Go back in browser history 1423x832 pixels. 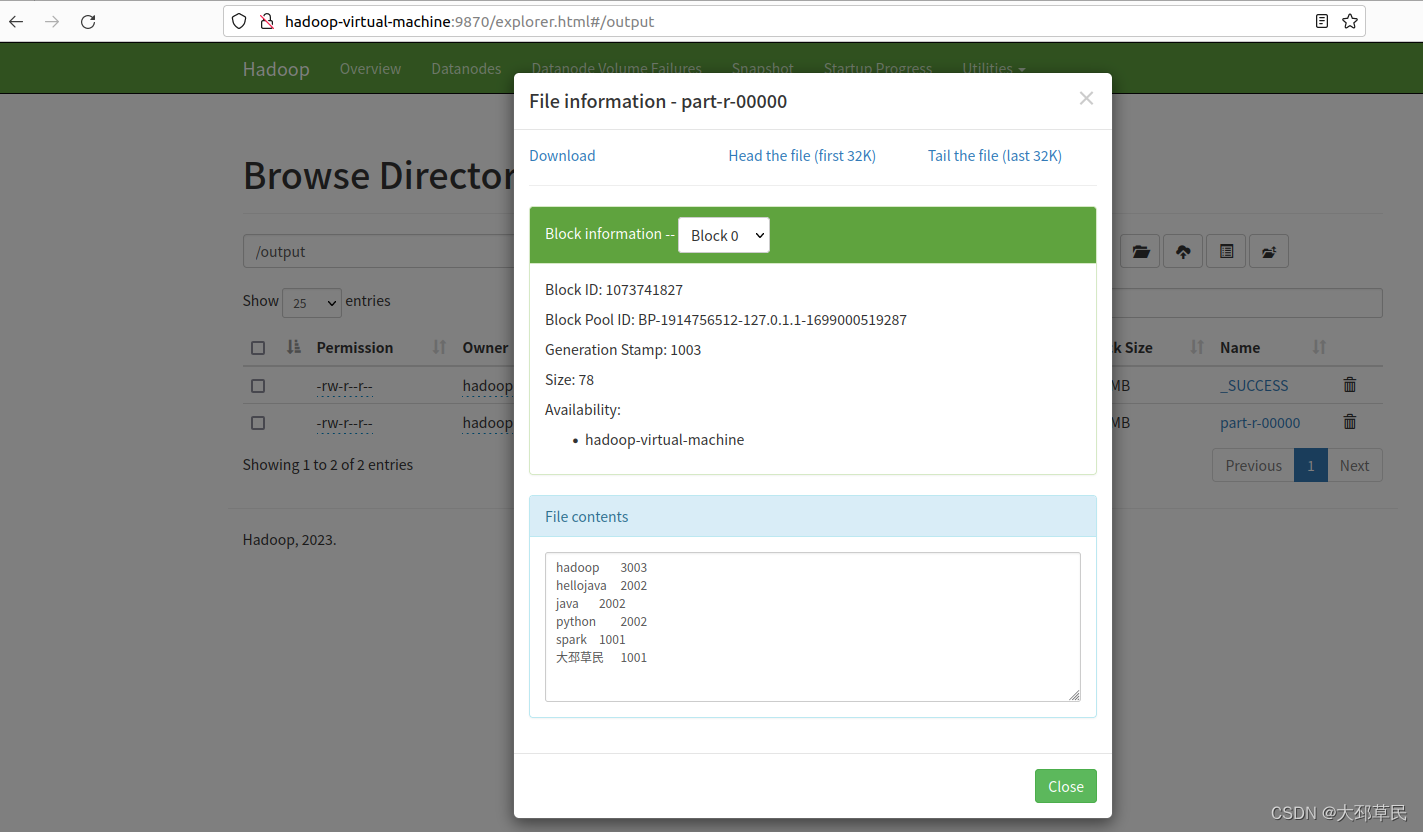[x=16, y=21]
